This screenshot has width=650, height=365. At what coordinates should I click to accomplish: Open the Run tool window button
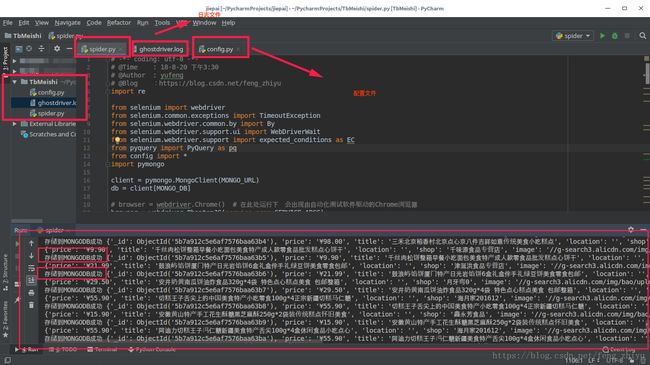(x=28, y=350)
